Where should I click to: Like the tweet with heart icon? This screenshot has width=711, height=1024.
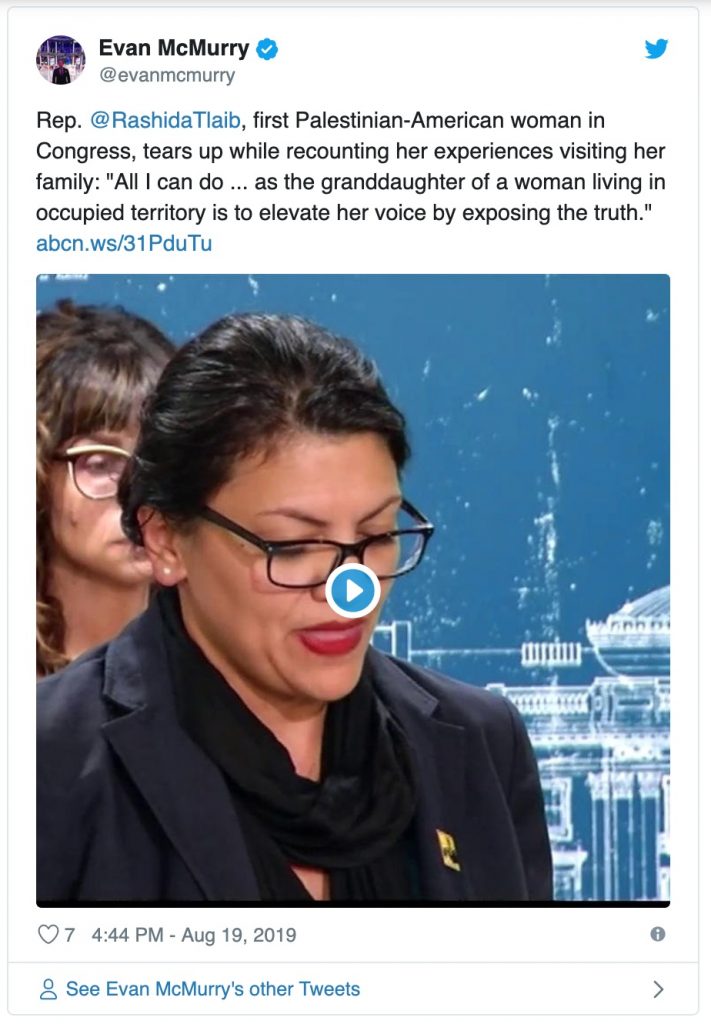(x=48, y=935)
